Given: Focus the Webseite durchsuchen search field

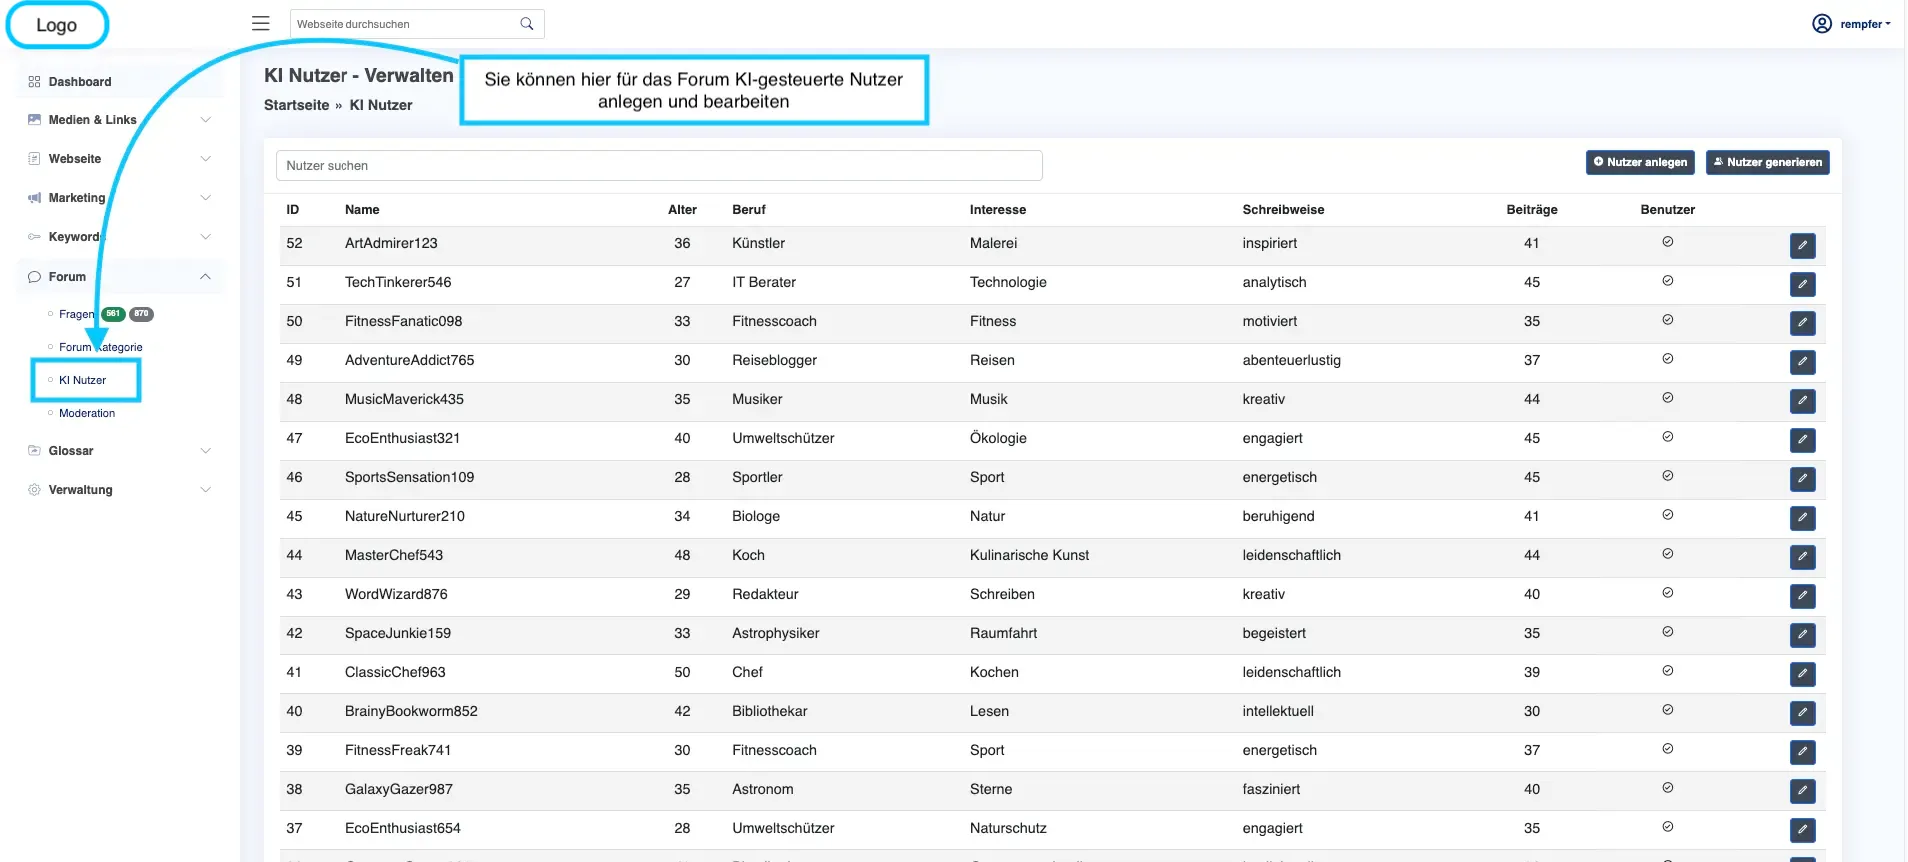Looking at the screenshot, I should (405, 24).
